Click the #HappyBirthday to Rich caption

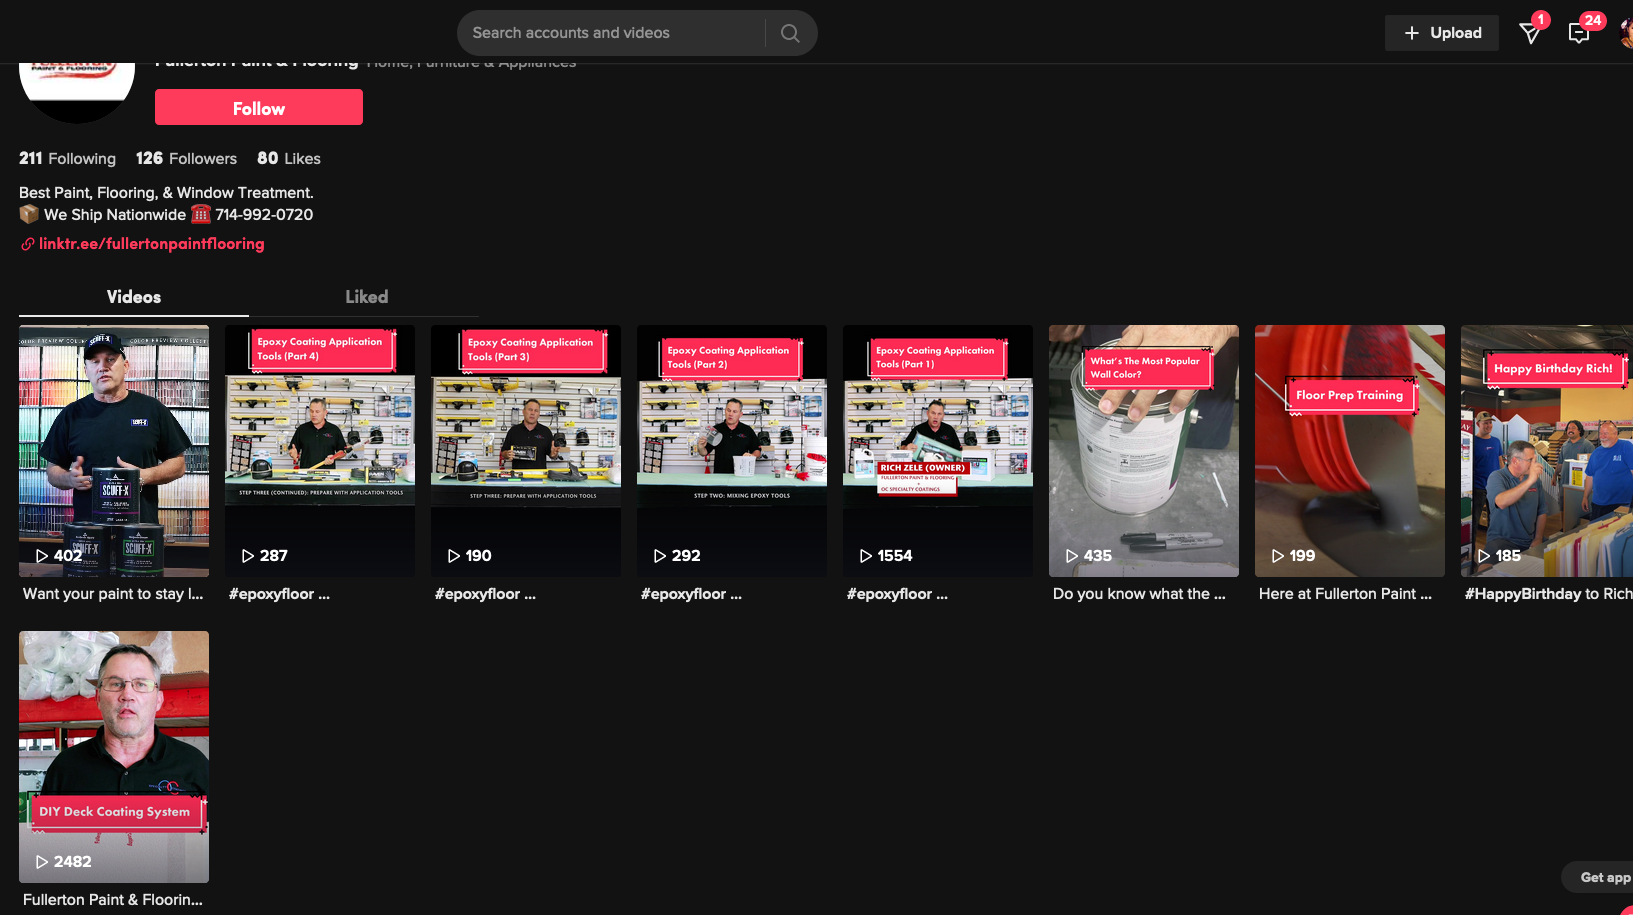pyautogui.click(x=1548, y=594)
